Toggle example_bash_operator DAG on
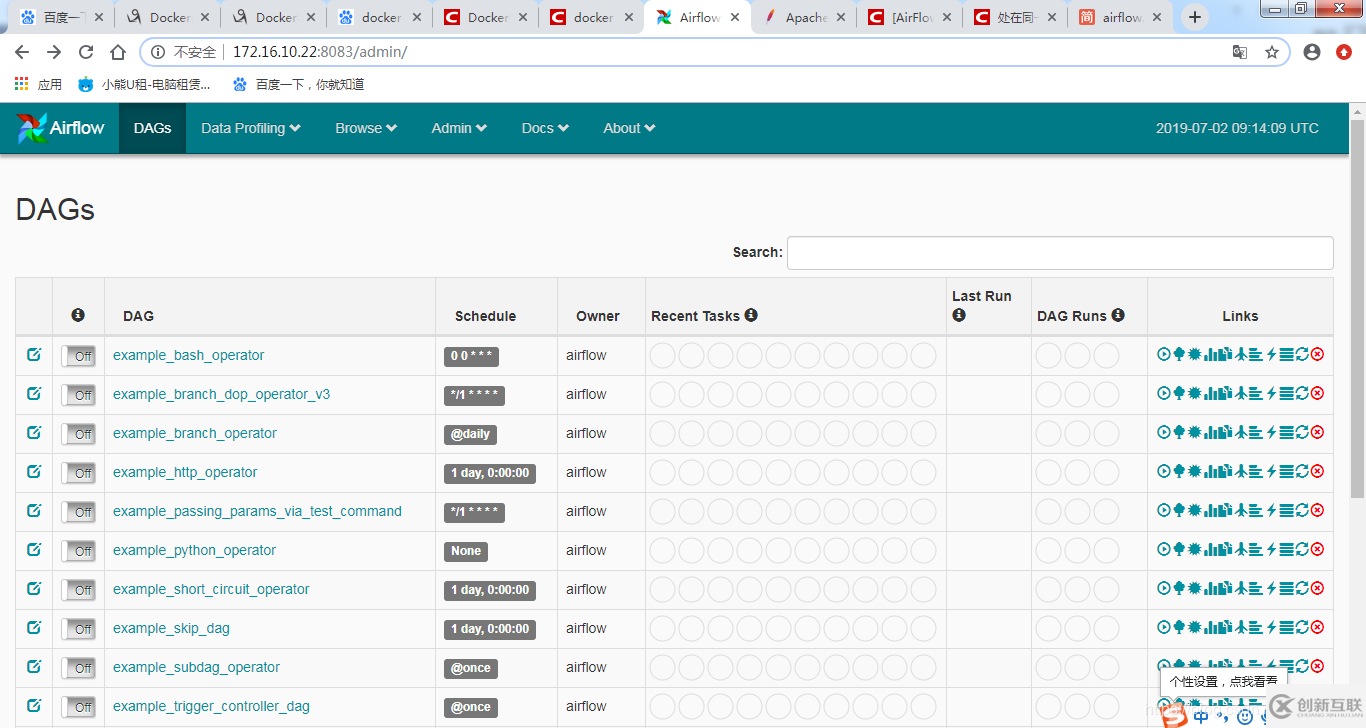This screenshot has width=1366, height=728. point(78,356)
